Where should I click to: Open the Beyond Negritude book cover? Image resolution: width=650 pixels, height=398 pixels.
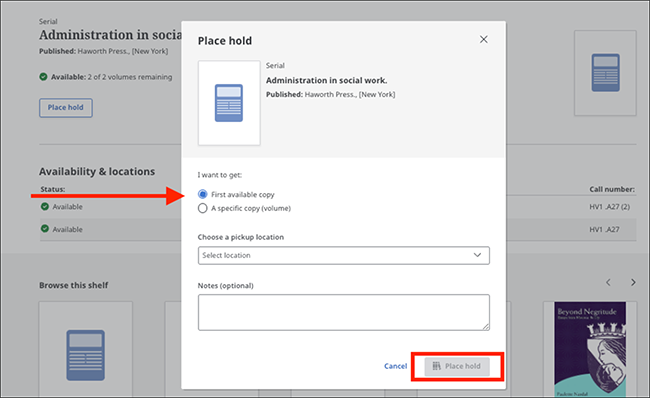point(590,349)
